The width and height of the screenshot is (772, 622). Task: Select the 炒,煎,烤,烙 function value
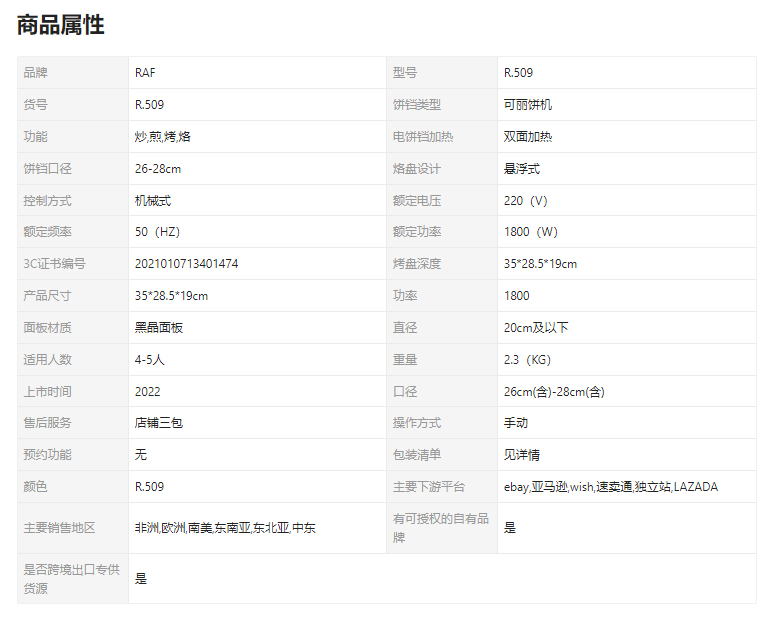[x=162, y=137]
